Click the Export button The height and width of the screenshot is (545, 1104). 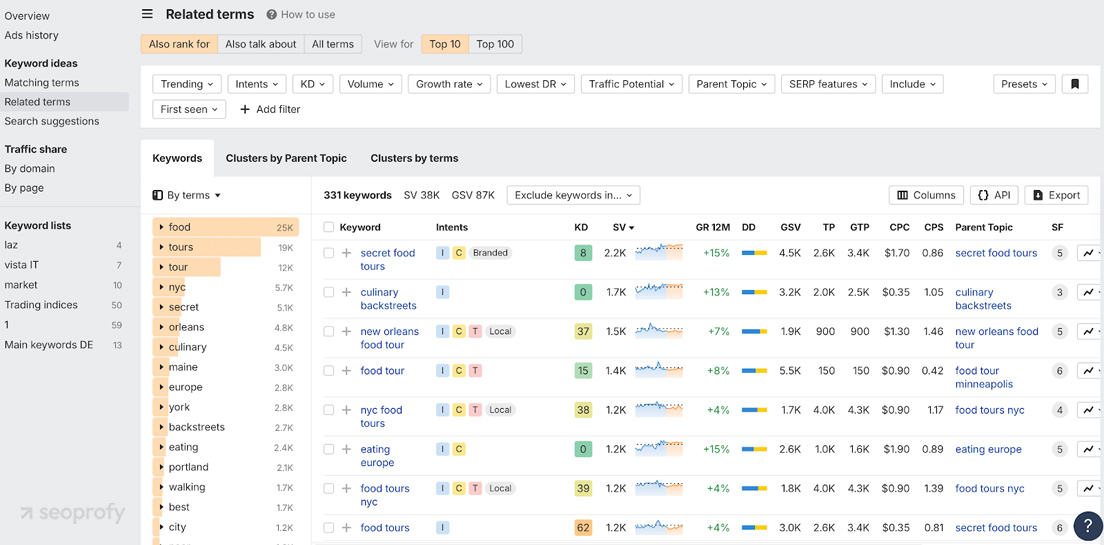pos(1056,195)
